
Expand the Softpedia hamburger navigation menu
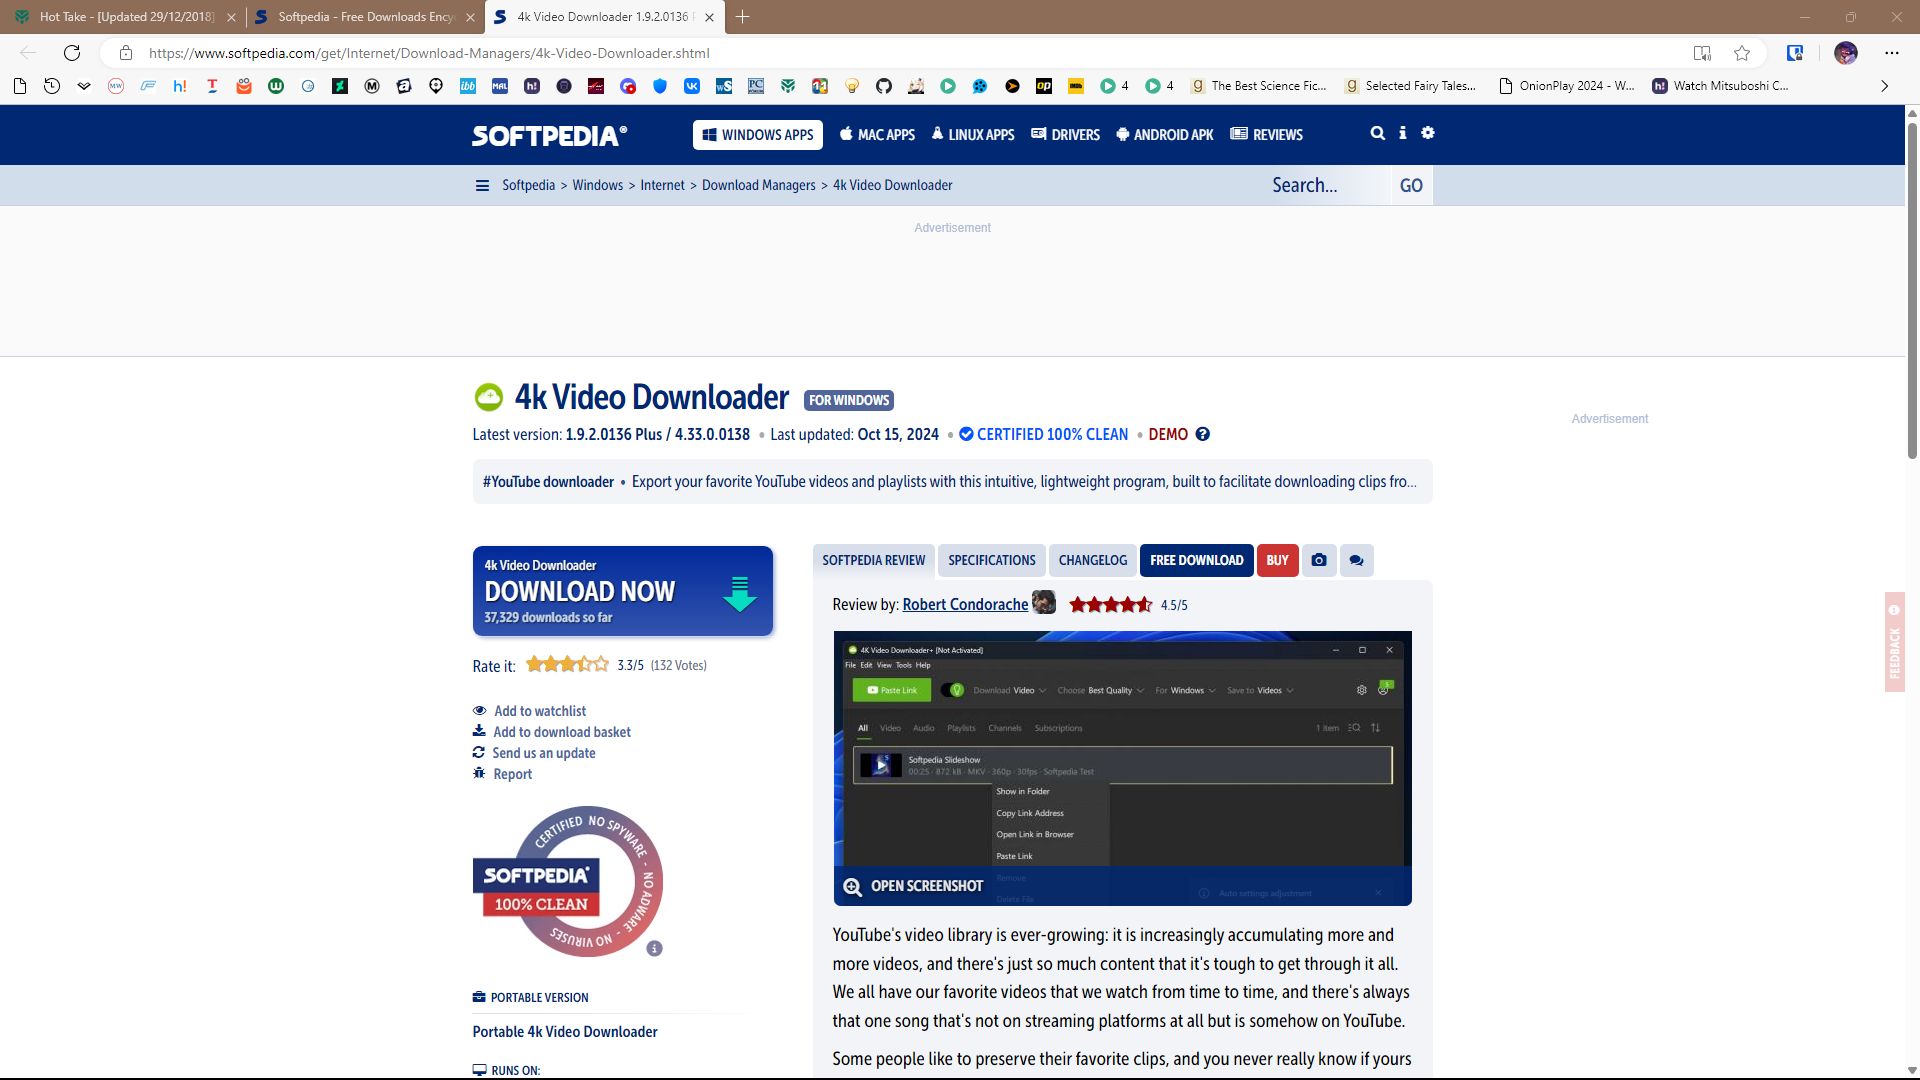(x=482, y=185)
